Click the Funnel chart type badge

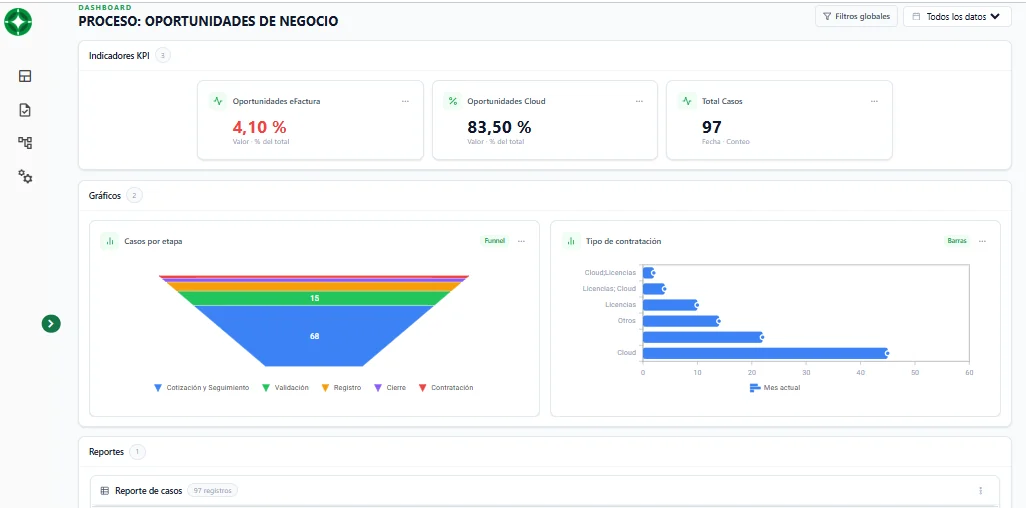(495, 241)
